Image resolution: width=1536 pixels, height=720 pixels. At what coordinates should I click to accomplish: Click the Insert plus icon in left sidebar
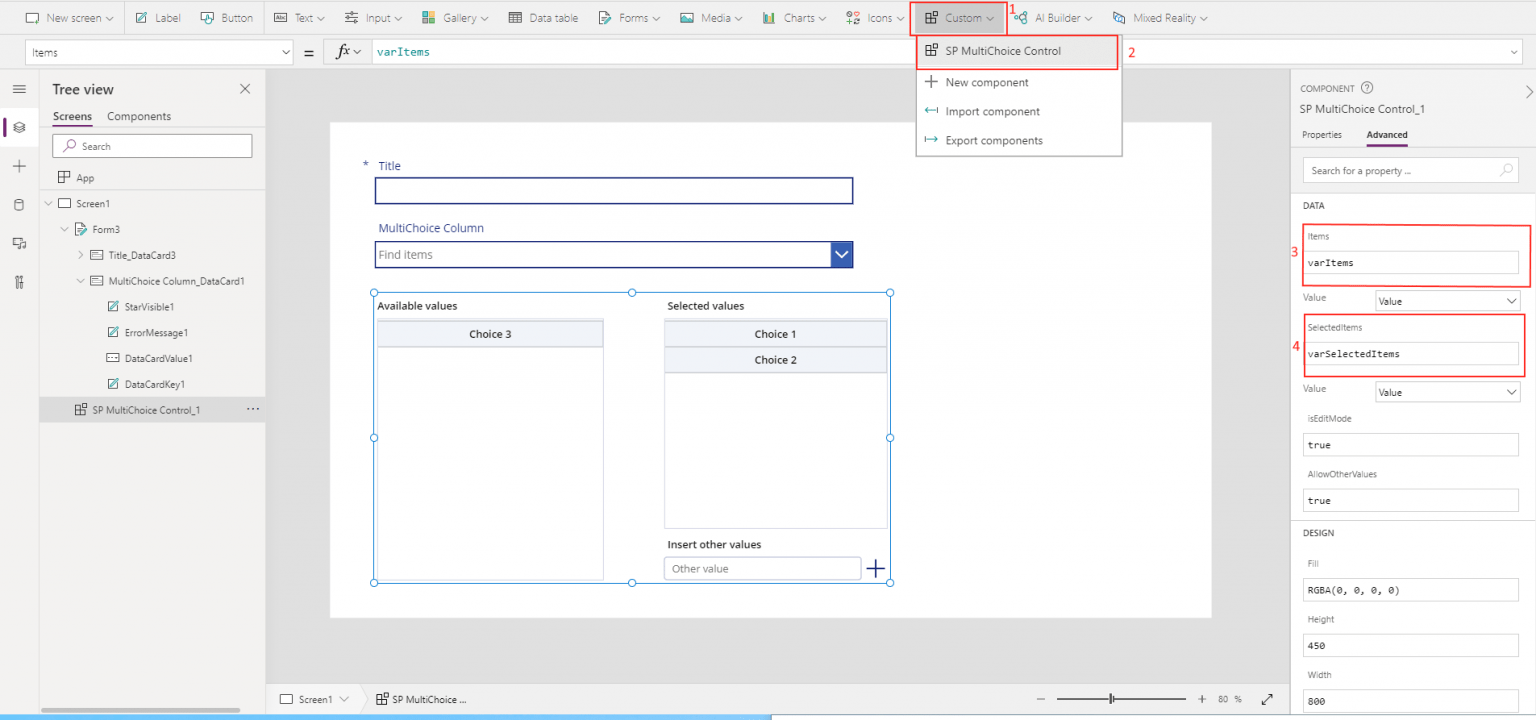[x=18, y=166]
